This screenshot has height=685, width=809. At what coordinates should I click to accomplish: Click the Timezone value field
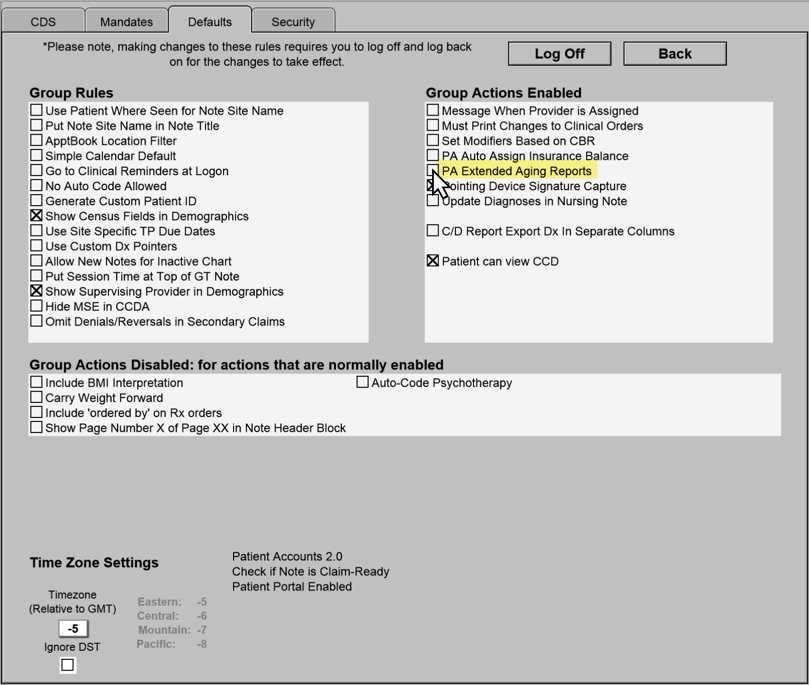[x=73, y=629]
